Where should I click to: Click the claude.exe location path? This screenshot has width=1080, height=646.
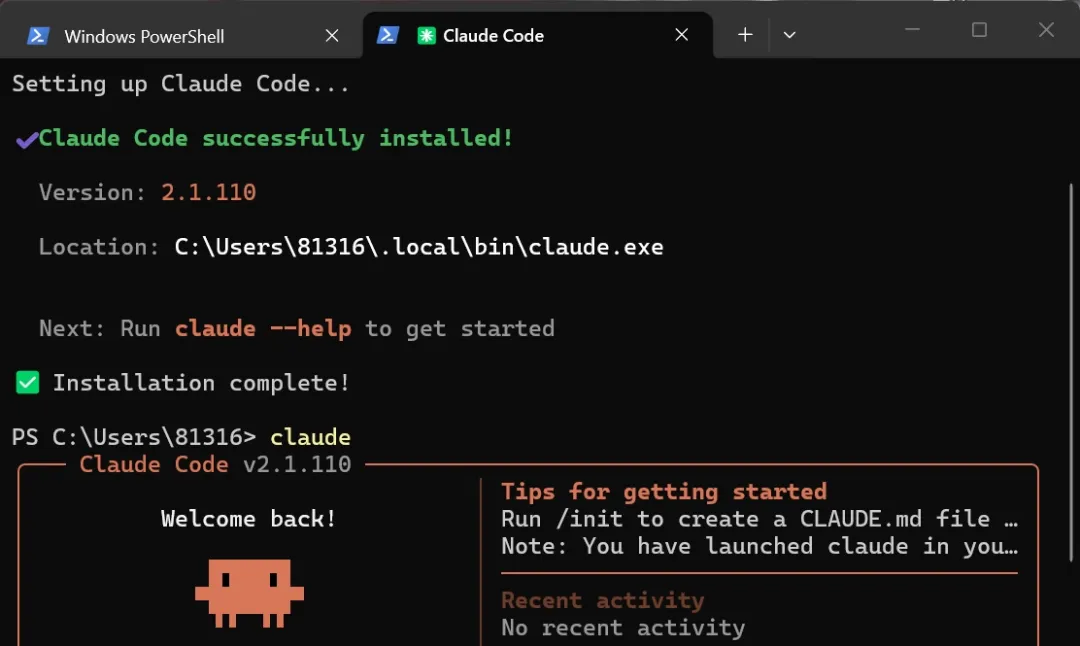coord(419,247)
